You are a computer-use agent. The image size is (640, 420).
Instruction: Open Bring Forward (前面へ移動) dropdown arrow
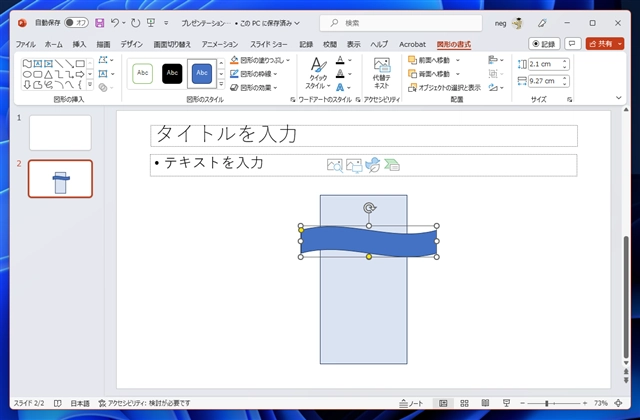point(458,60)
